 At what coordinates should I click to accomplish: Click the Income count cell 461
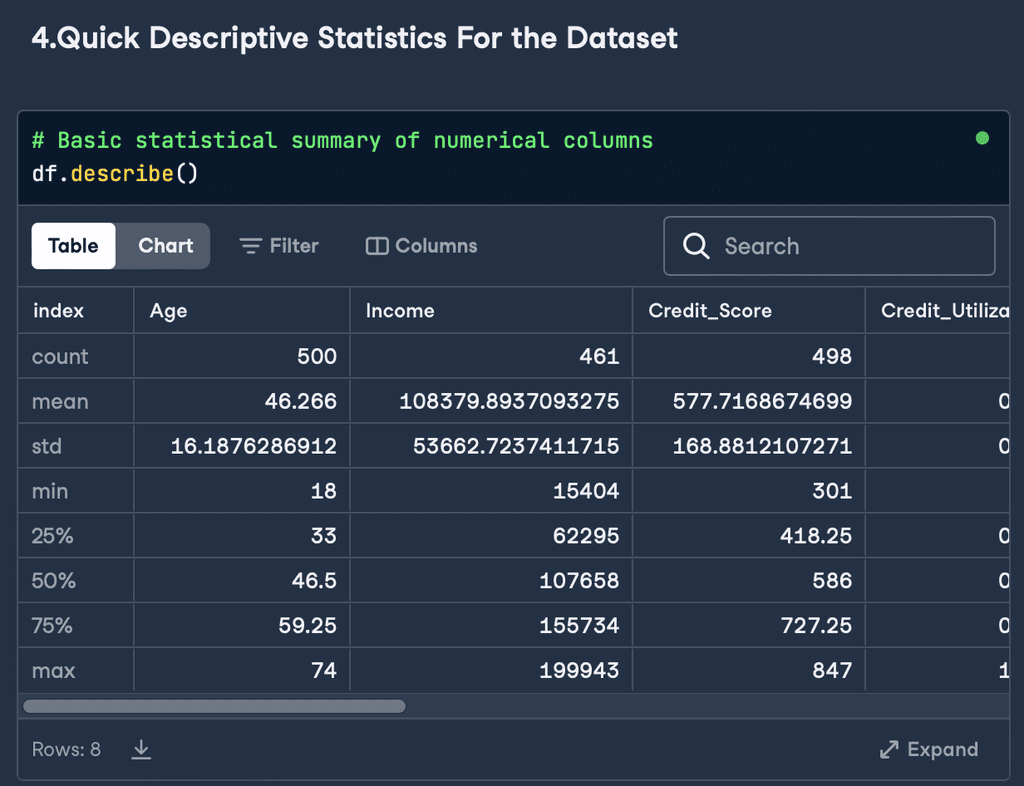(x=491, y=356)
